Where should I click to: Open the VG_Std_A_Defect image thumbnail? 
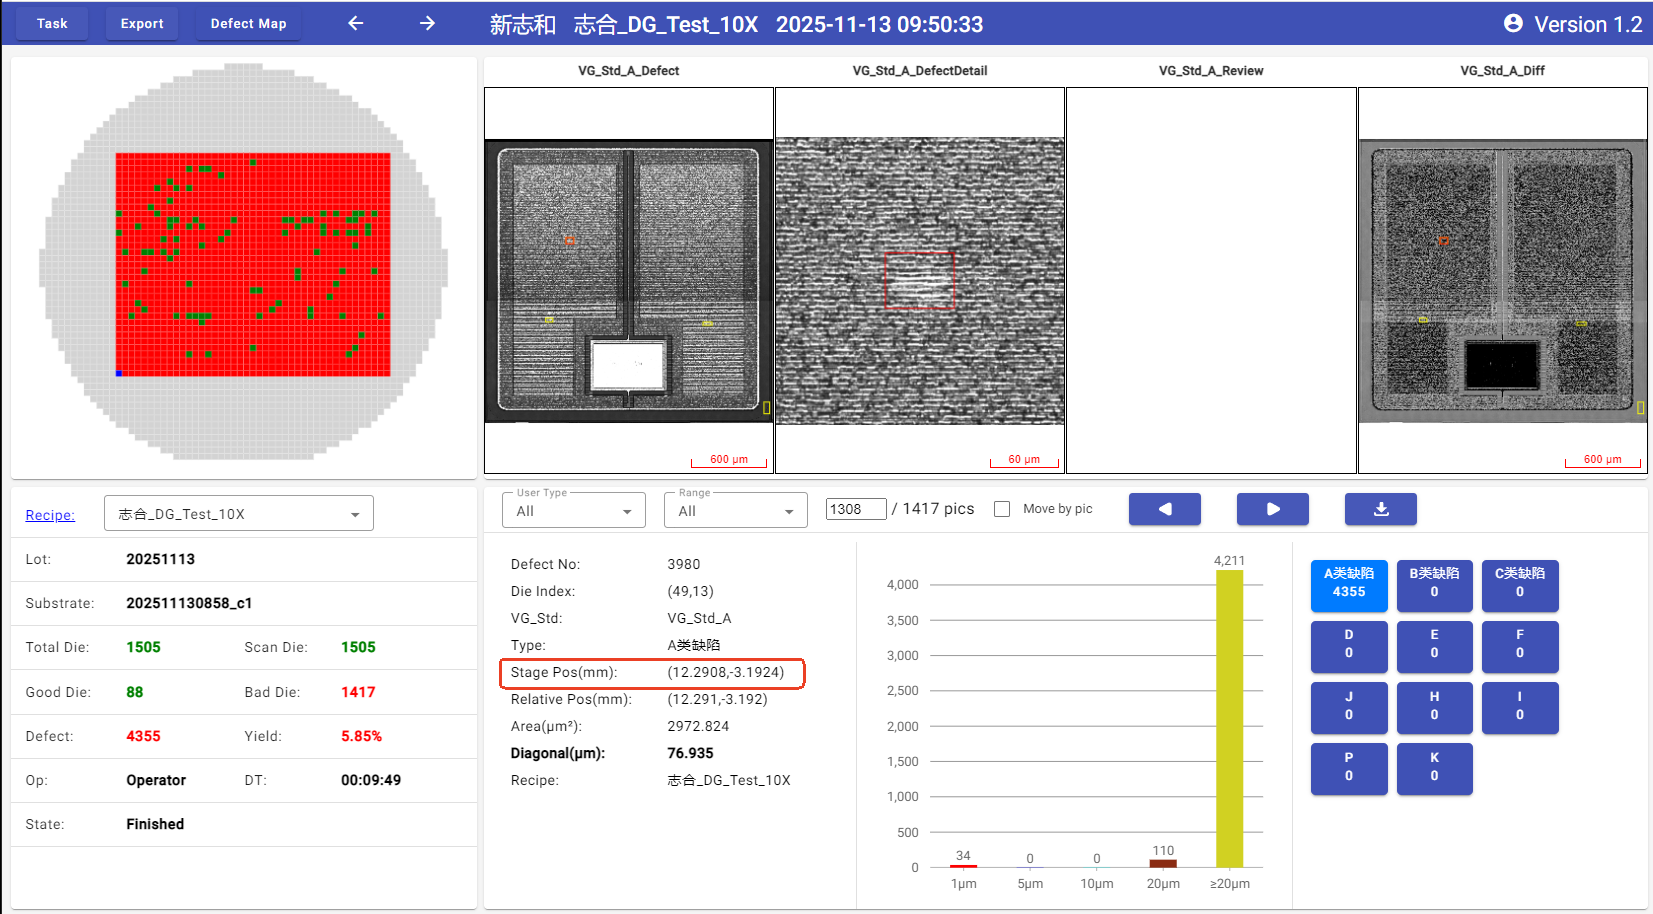click(628, 281)
